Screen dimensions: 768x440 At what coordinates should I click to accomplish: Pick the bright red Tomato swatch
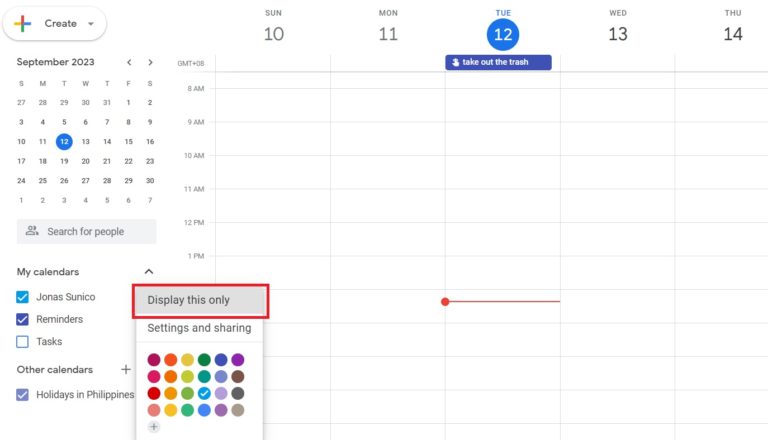(x=154, y=393)
